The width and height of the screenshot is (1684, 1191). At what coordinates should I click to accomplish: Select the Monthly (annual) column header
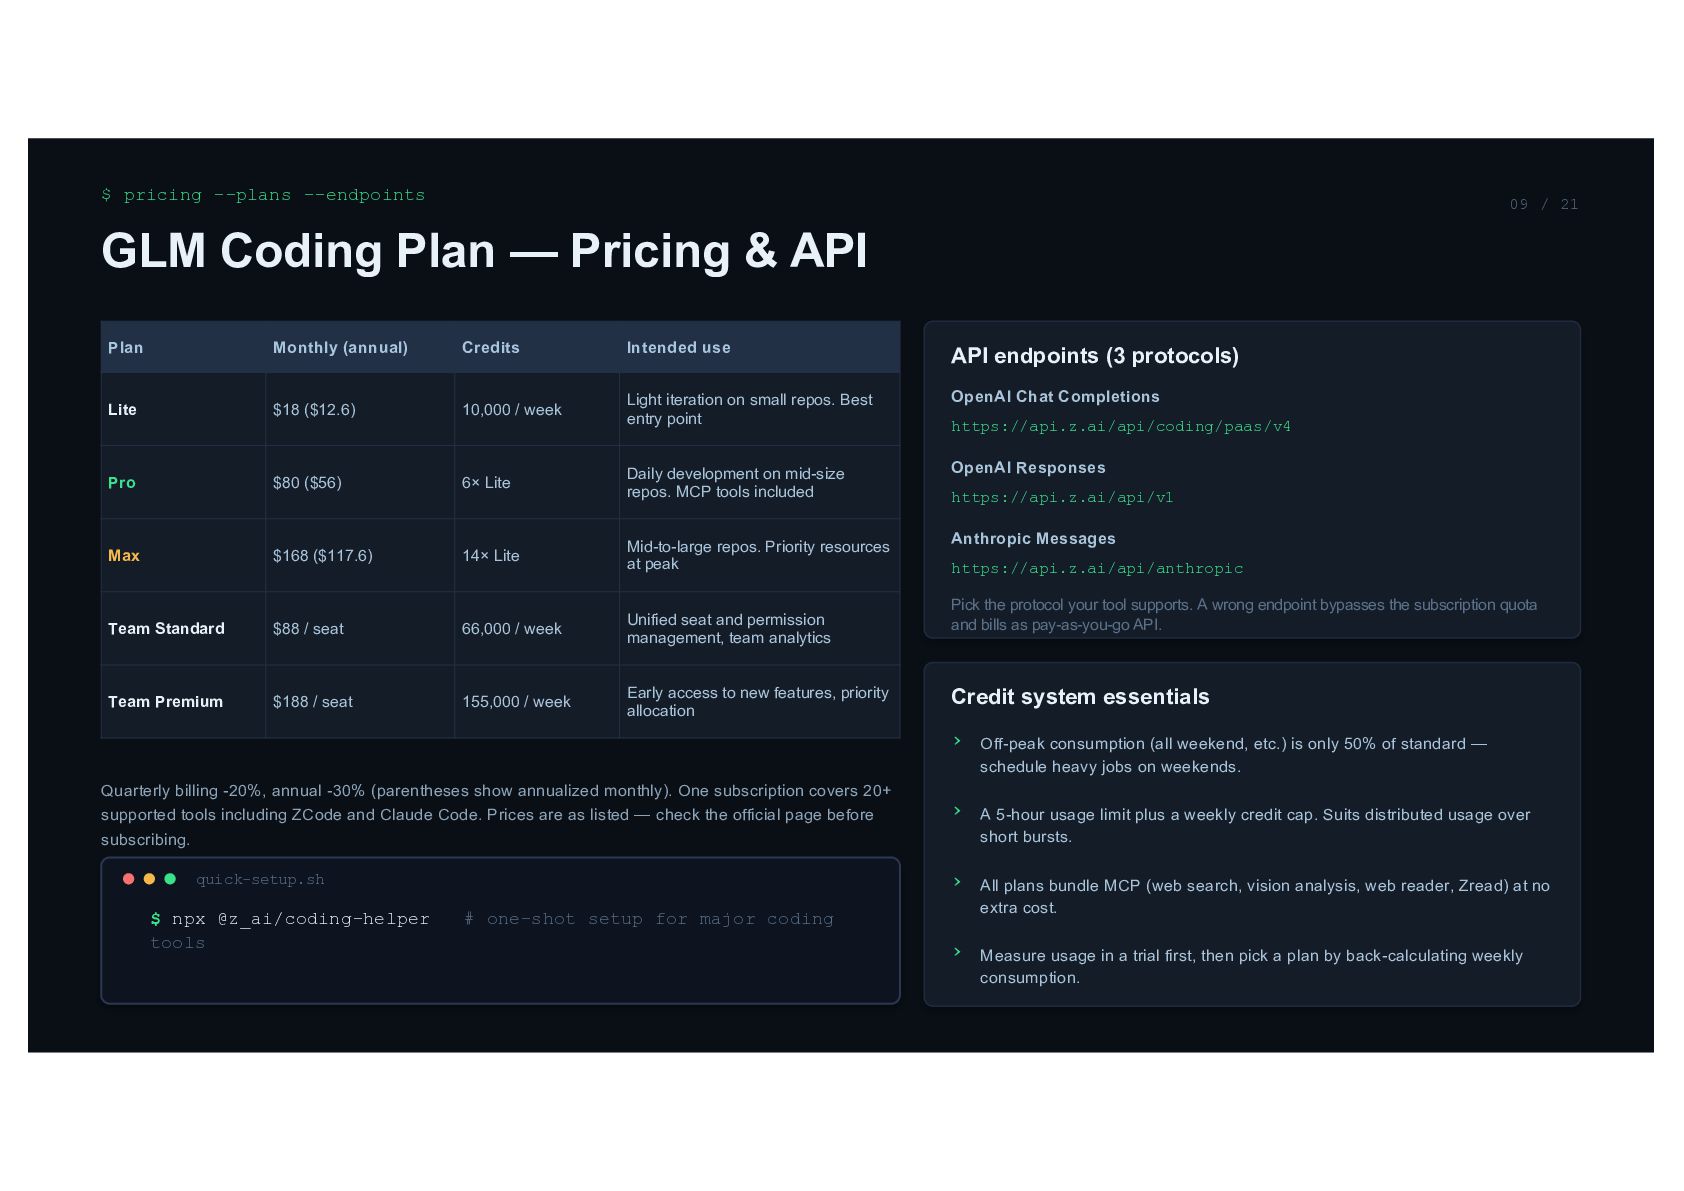tap(340, 348)
